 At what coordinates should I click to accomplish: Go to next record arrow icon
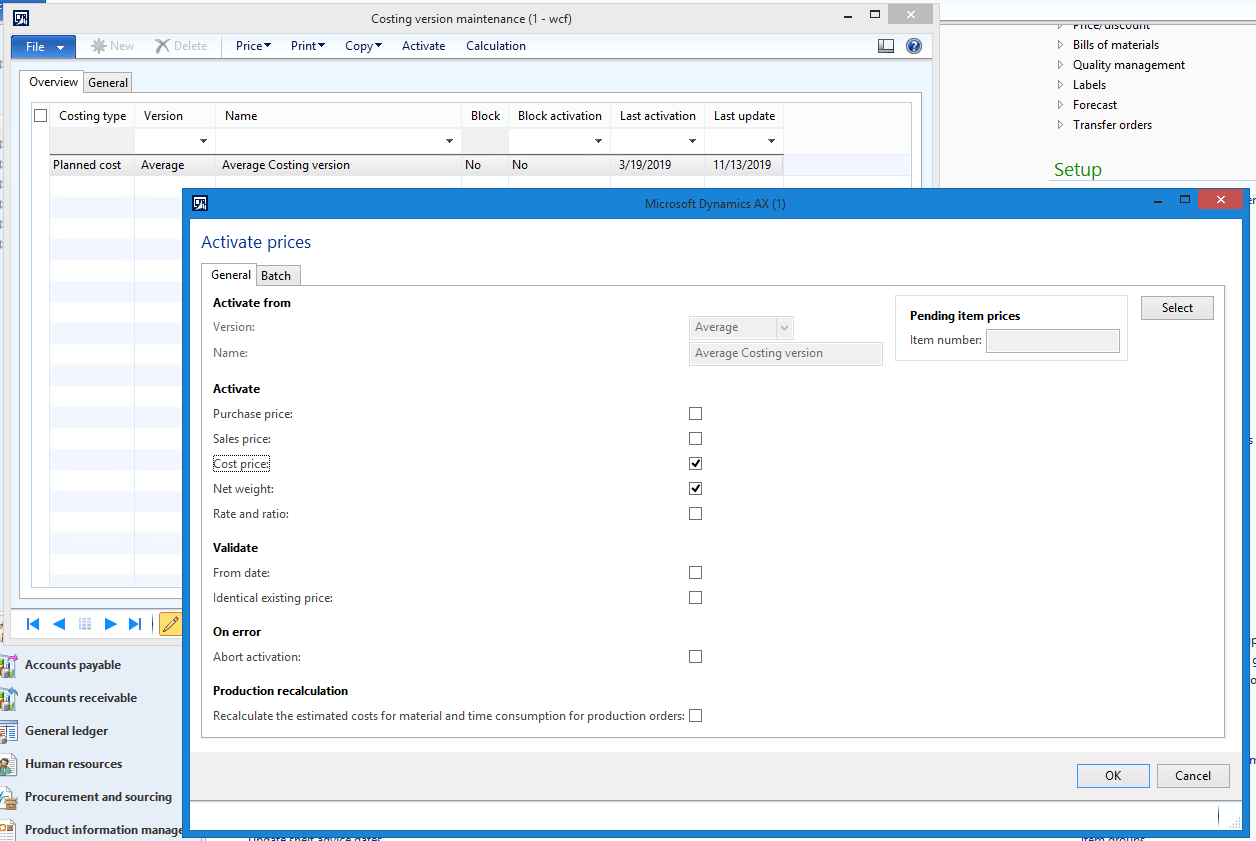[x=110, y=624]
